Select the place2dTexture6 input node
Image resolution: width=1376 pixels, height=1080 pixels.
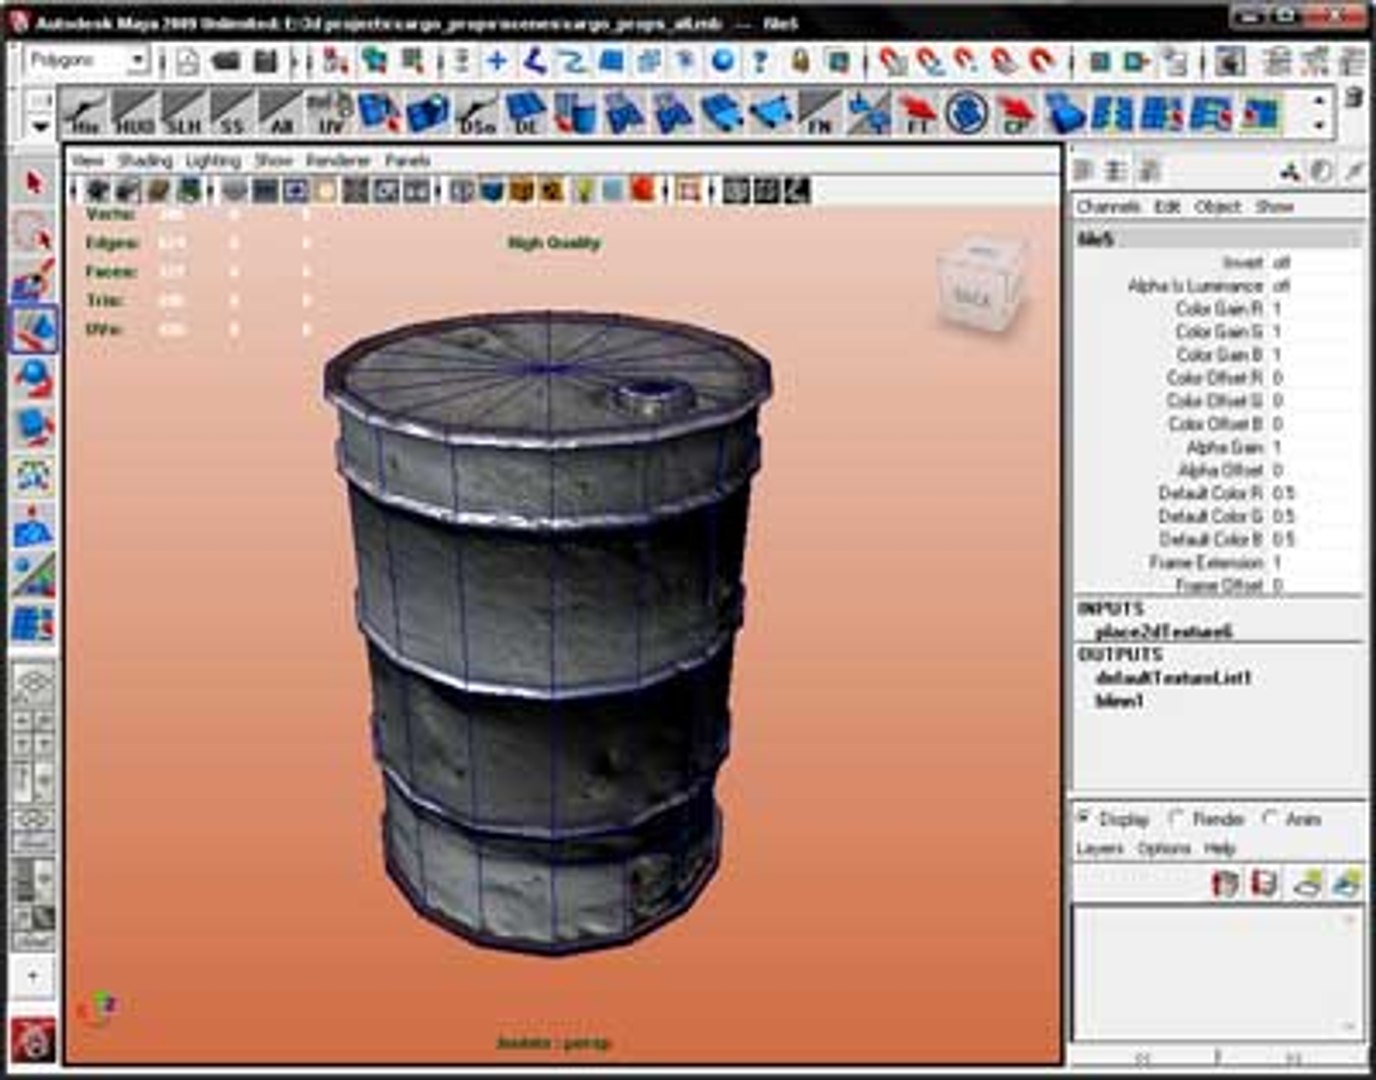click(x=1164, y=632)
